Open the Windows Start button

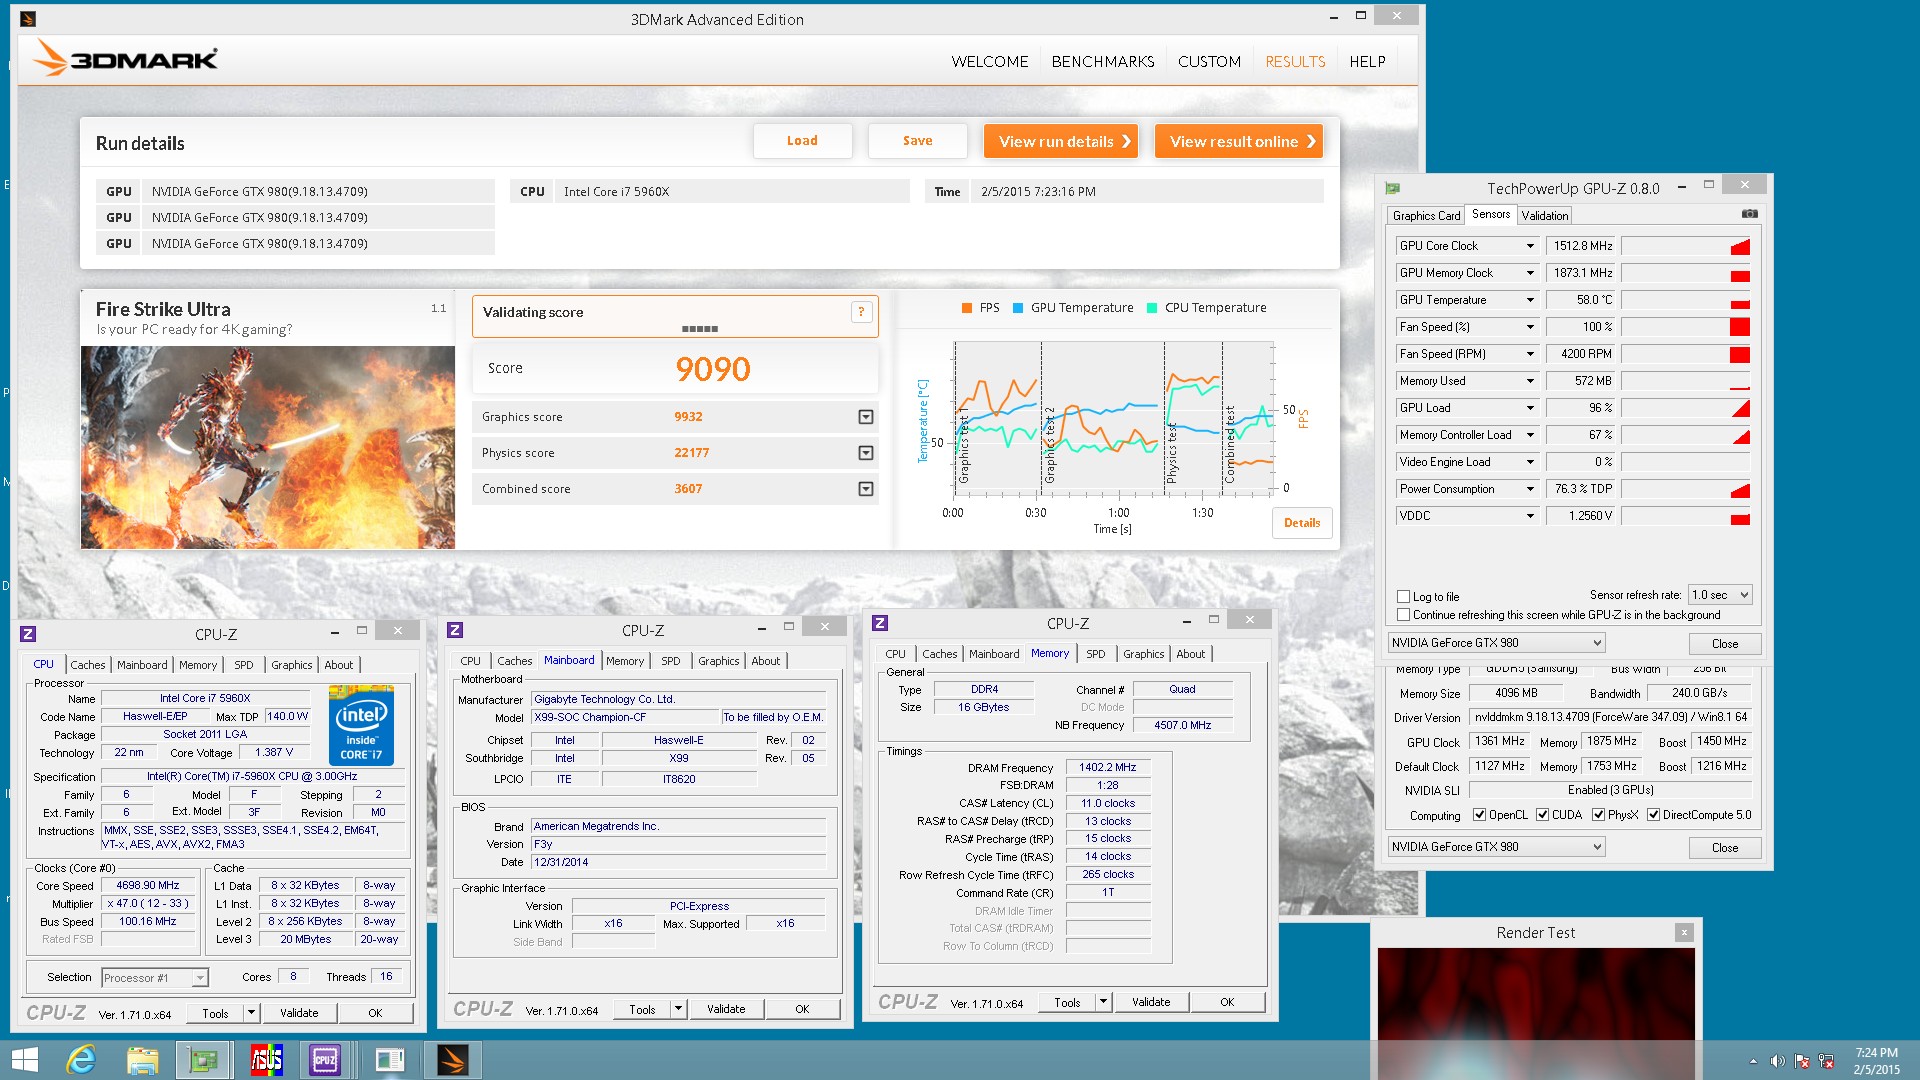25,1060
